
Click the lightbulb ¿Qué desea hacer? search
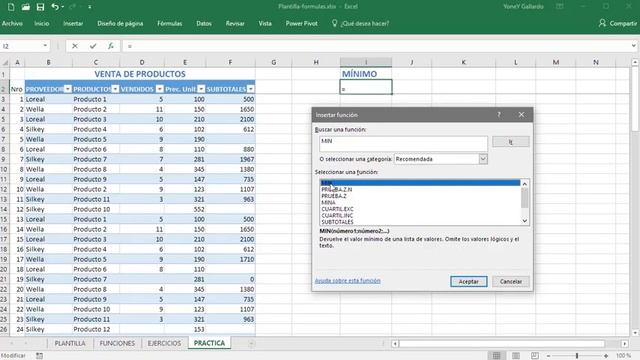[360, 23]
